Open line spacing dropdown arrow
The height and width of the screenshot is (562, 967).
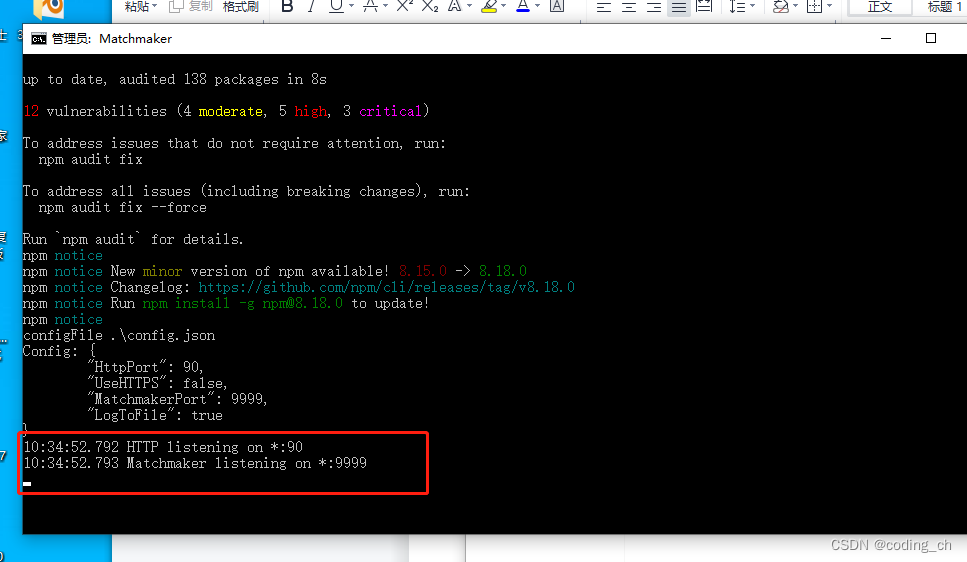pos(752,6)
